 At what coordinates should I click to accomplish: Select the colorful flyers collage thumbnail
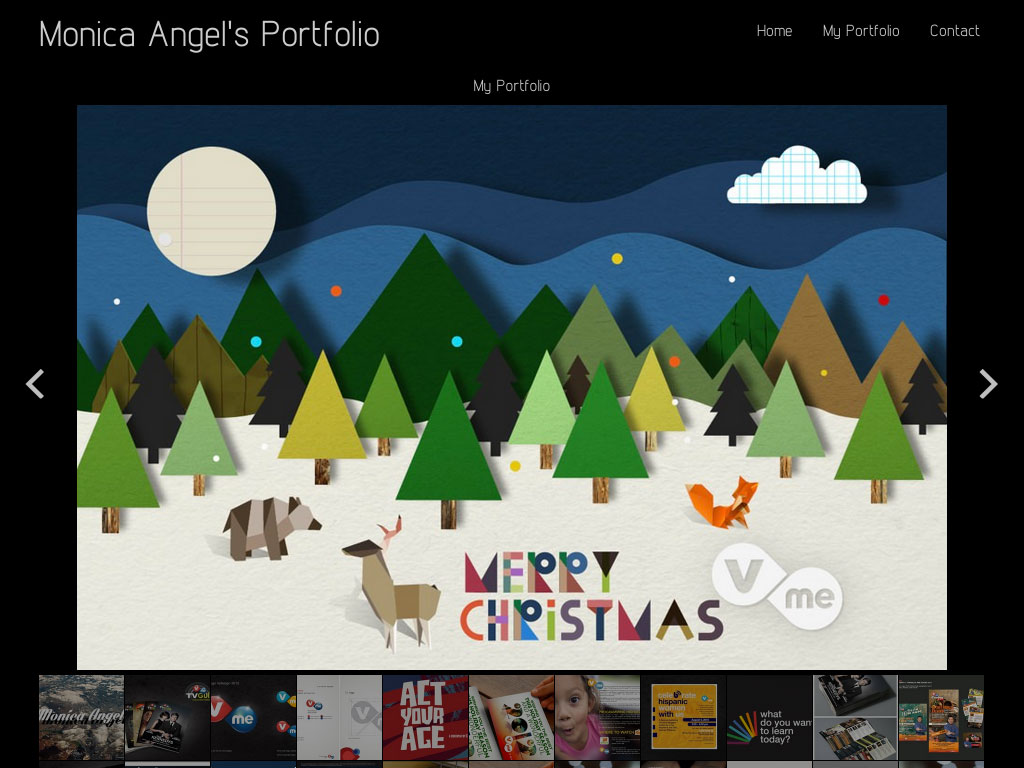point(941,717)
